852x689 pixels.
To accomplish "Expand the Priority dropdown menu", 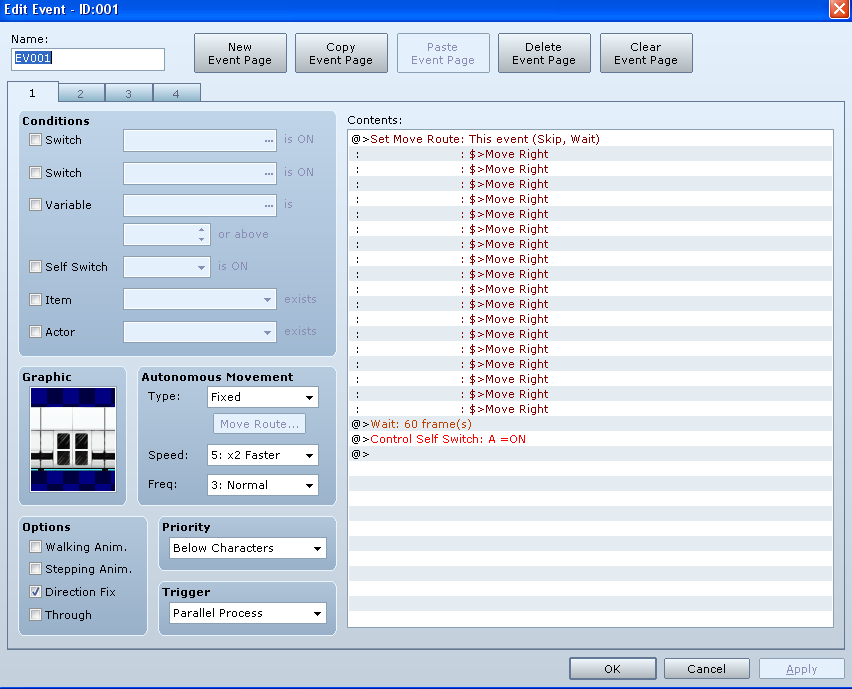I will (x=248, y=548).
